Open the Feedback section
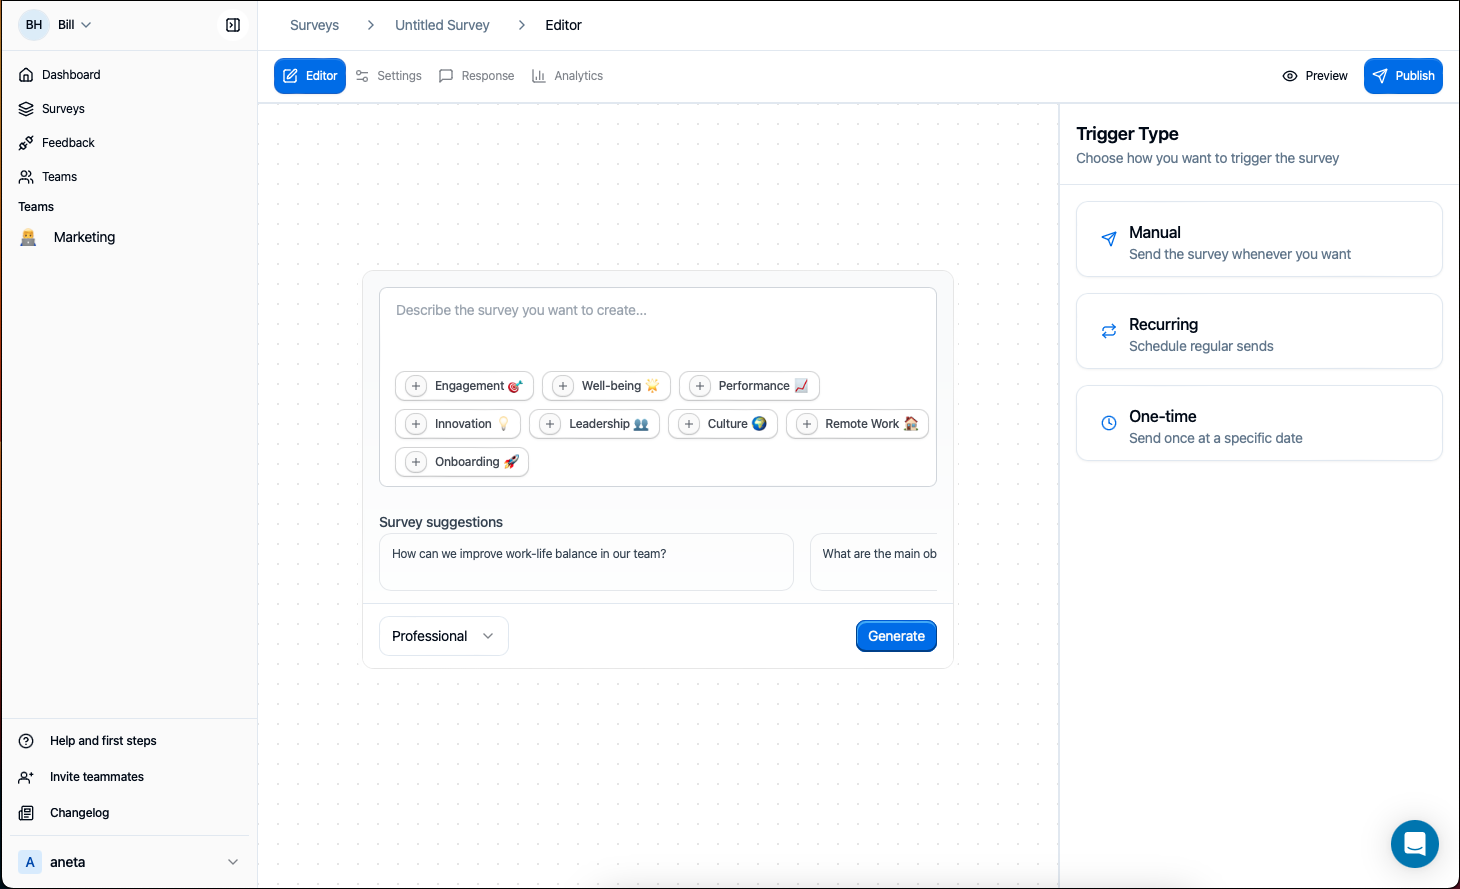This screenshot has width=1460, height=889. 67,142
